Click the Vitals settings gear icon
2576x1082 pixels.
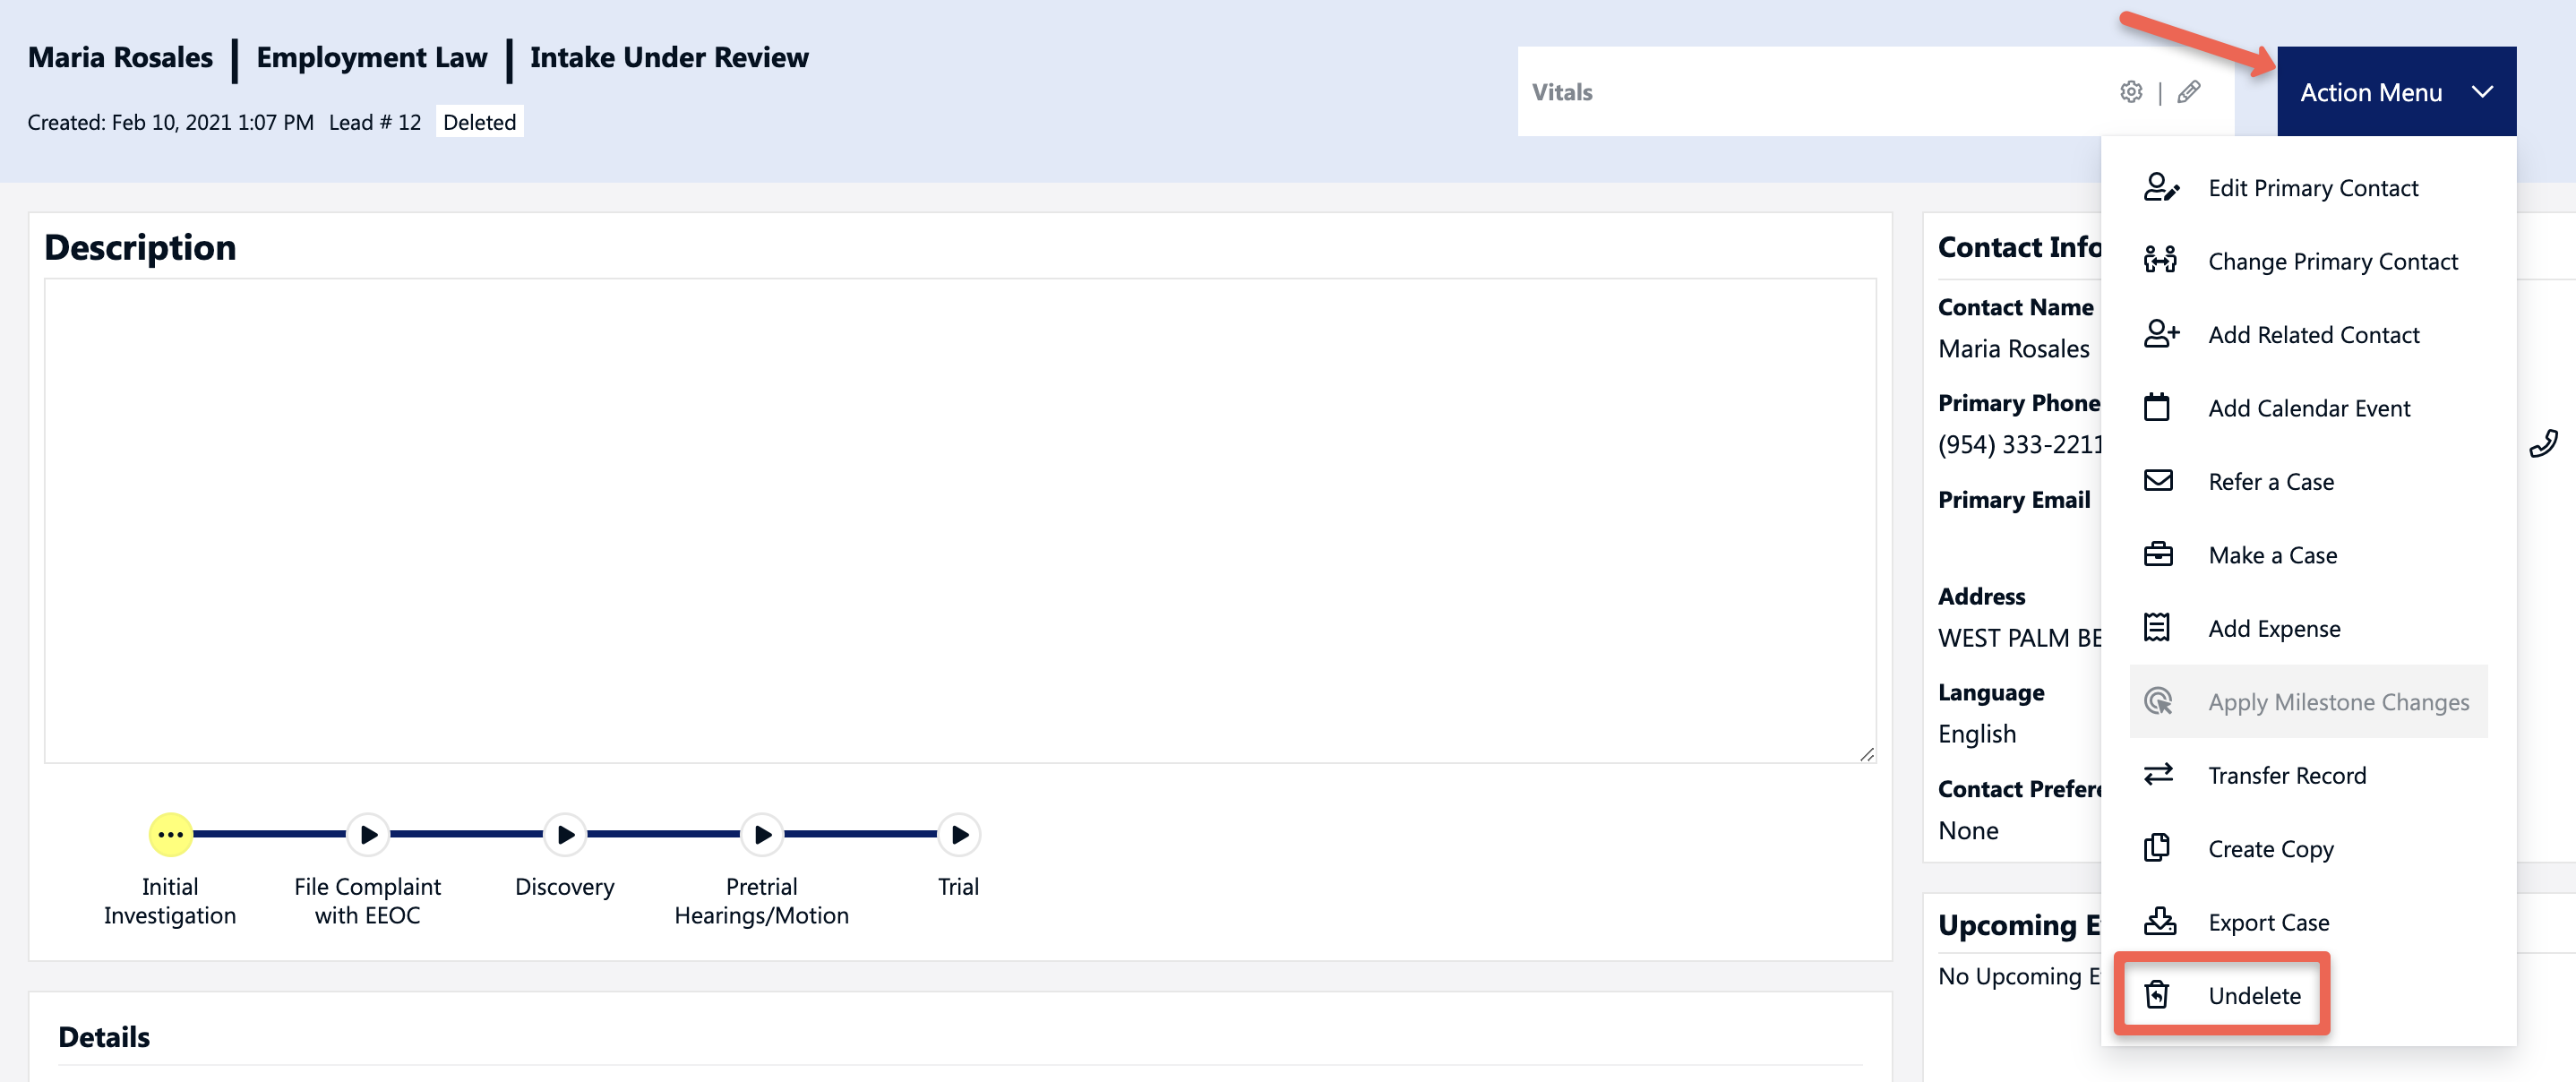[x=2130, y=92]
